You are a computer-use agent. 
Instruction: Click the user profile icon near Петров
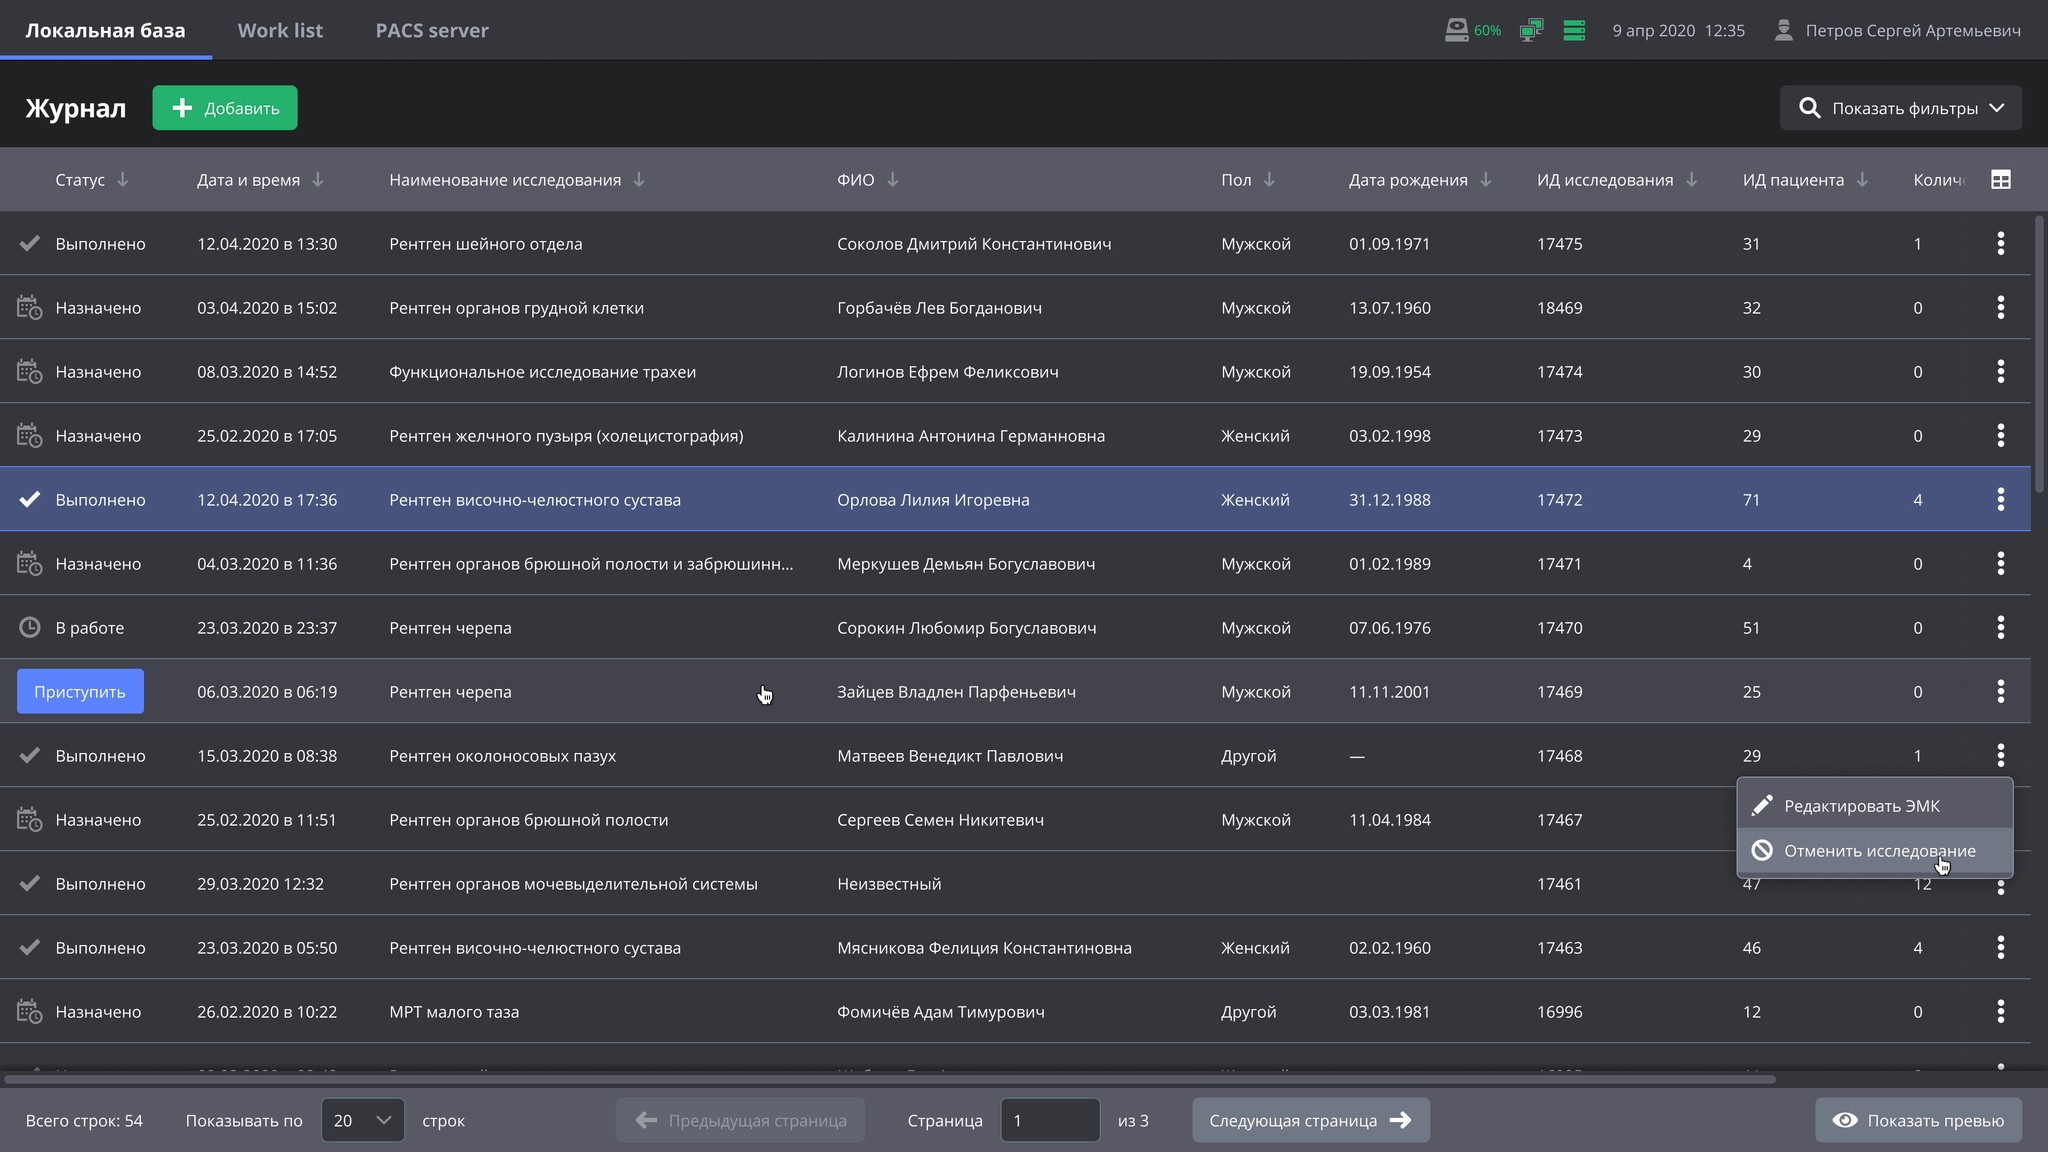1783,30
